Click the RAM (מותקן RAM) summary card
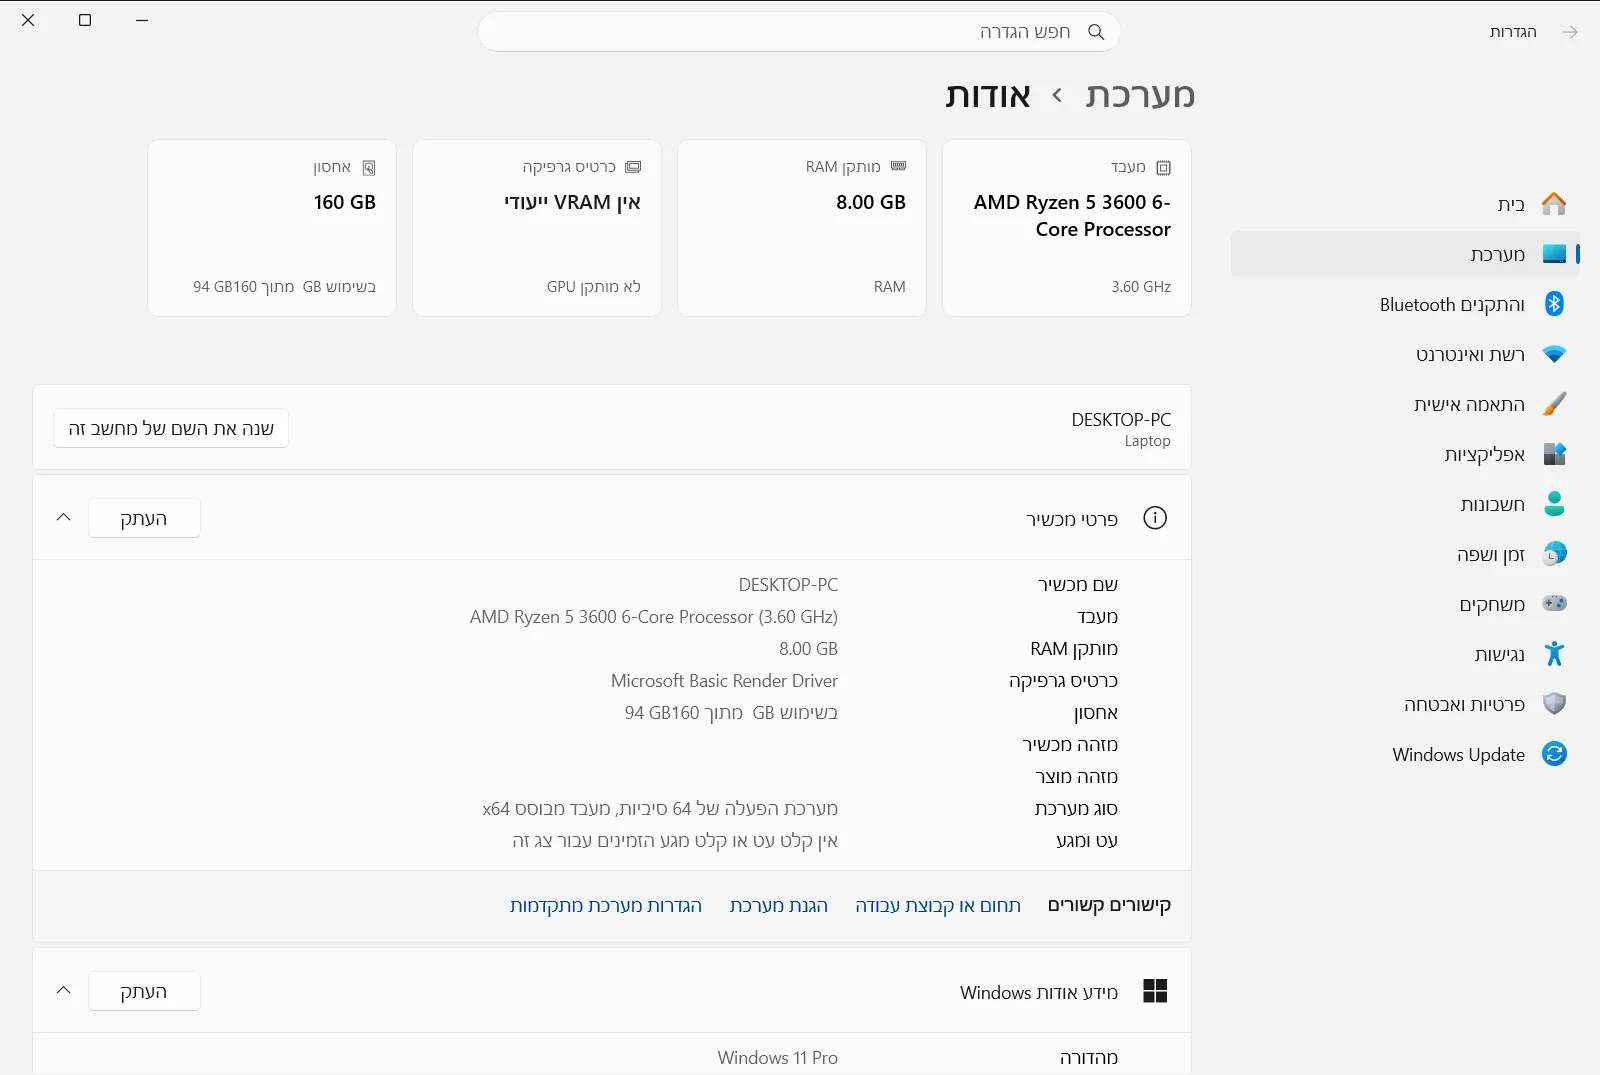Viewport: 1600px width, 1075px height. click(802, 228)
